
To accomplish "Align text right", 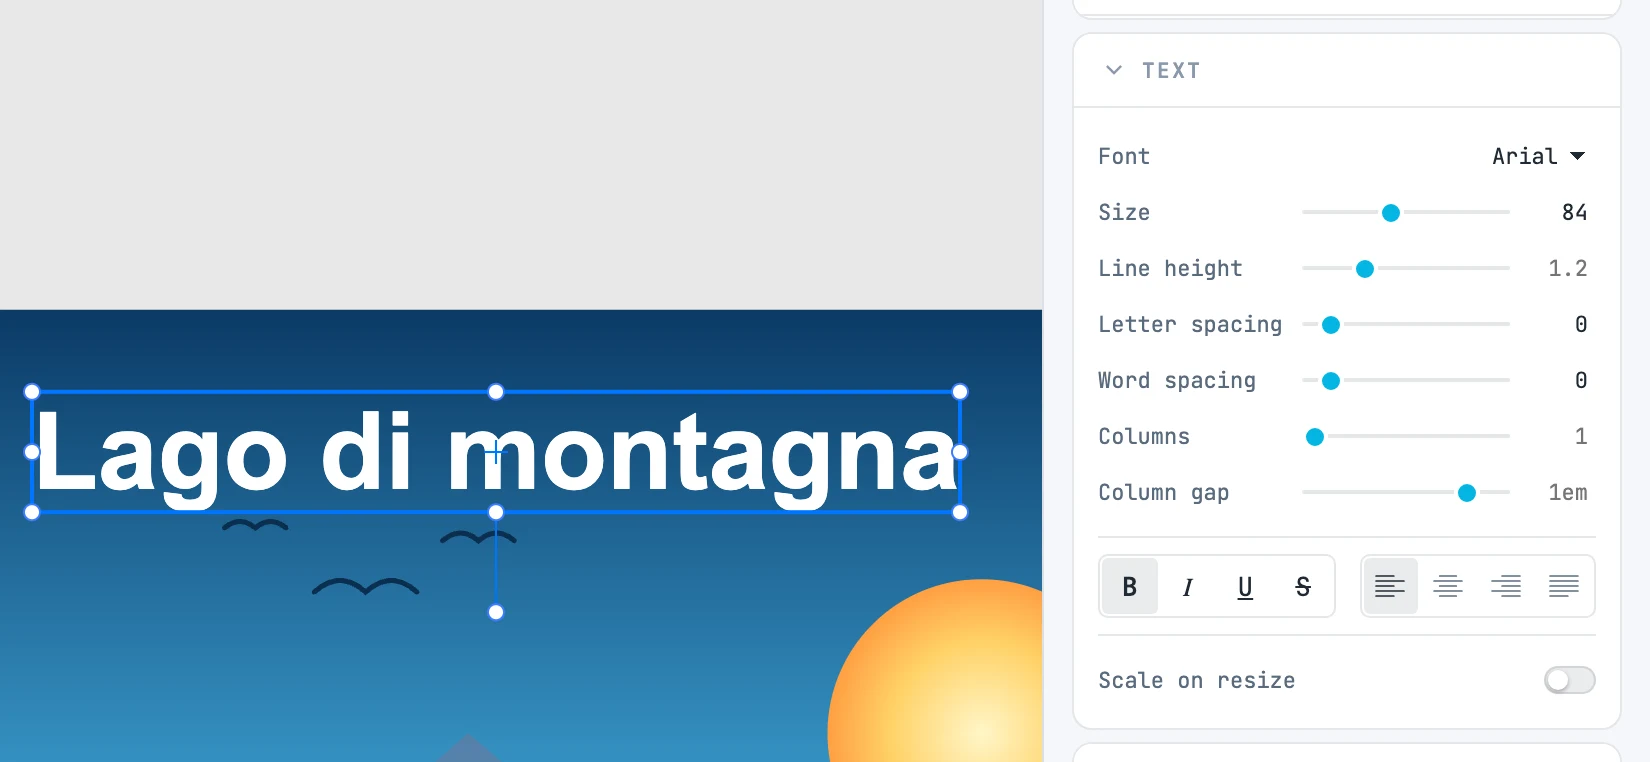I will [1506, 587].
